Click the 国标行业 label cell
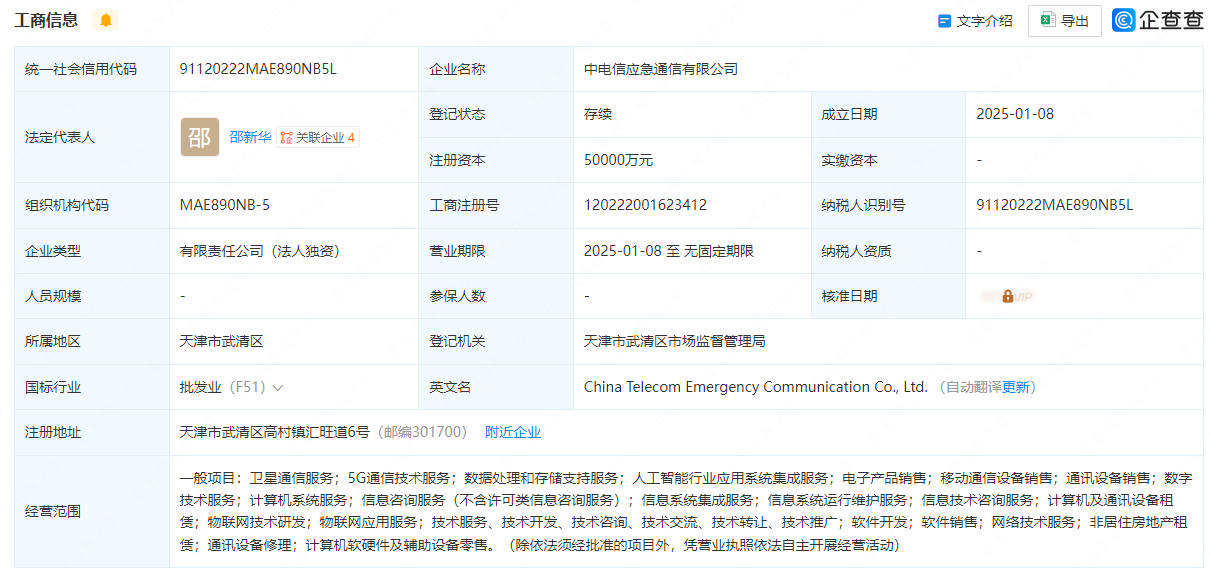1210x568 pixels. 92,387
